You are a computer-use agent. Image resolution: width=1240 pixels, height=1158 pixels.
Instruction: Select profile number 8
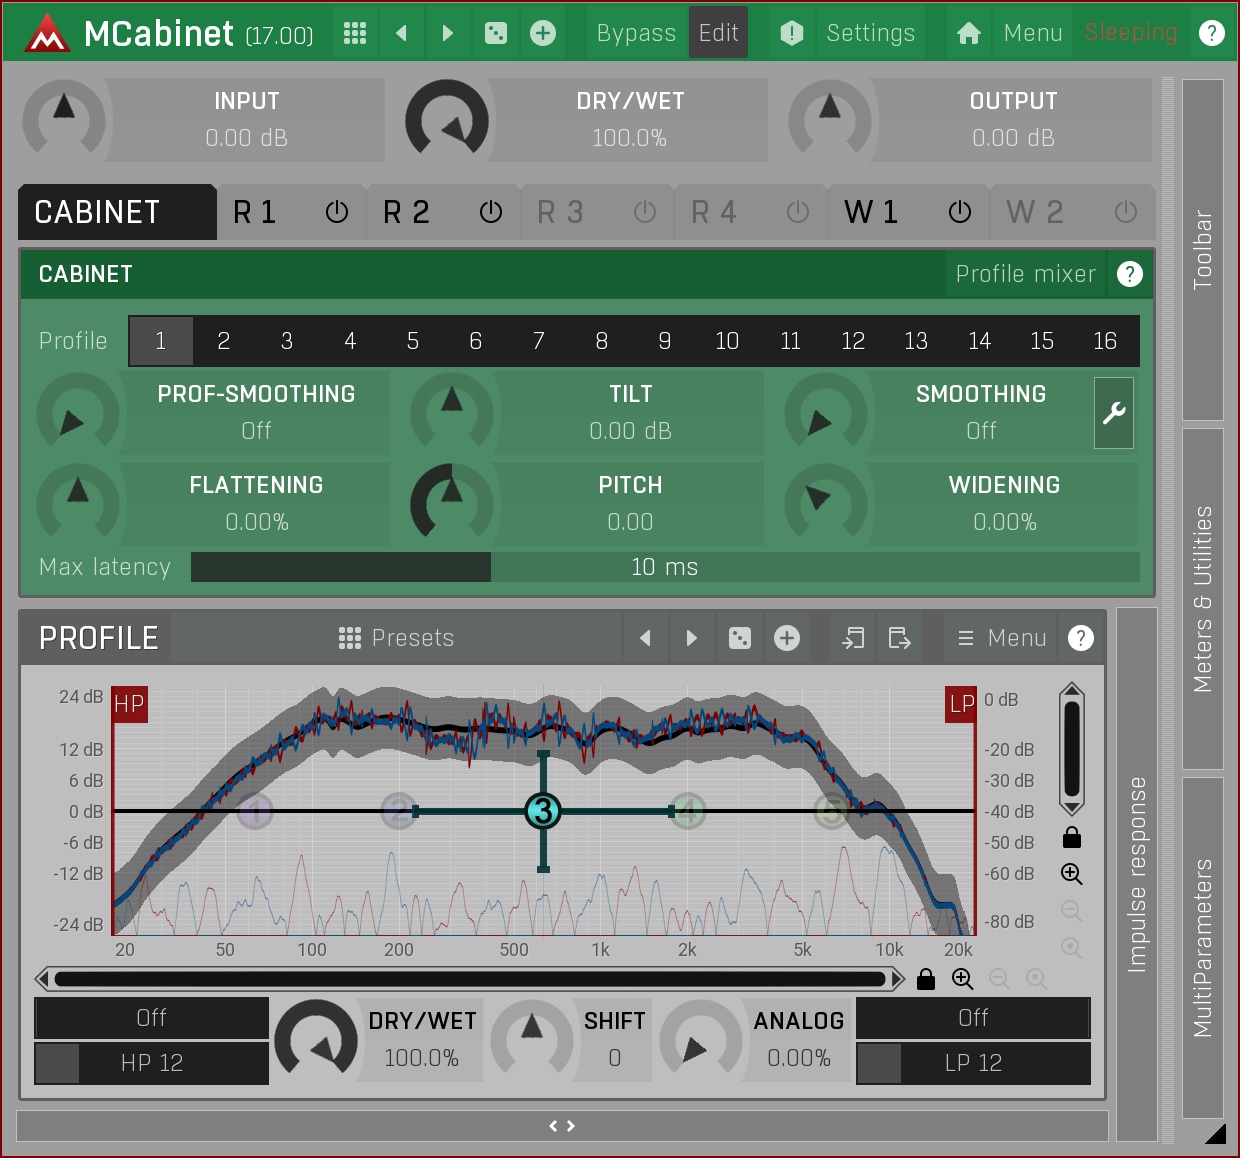tap(601, 341)
